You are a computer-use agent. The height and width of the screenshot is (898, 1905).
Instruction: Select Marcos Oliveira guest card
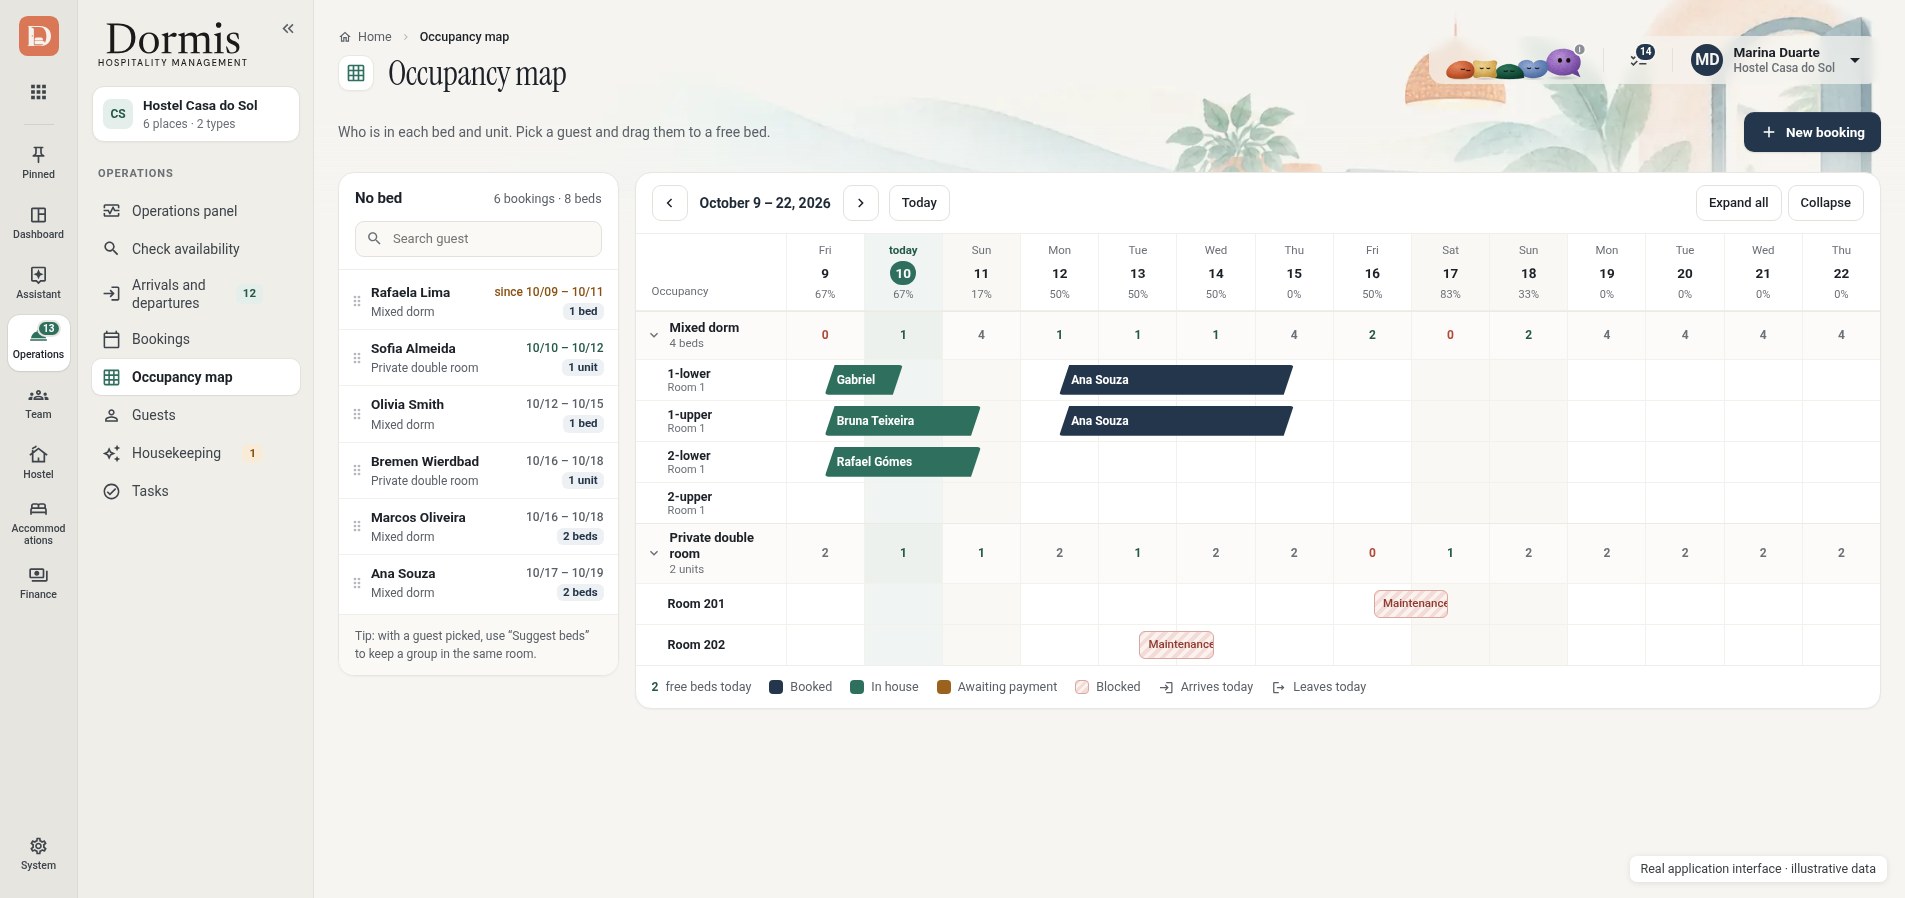point(478,526)
